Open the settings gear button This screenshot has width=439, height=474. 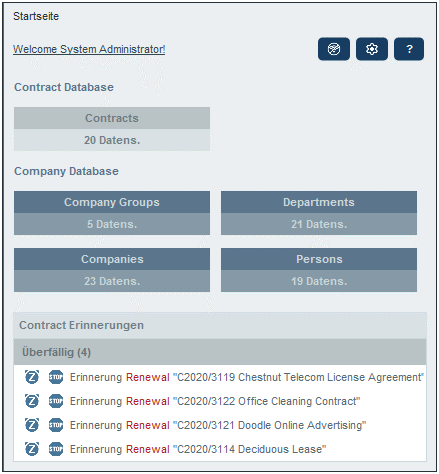(x=372, y=49)
